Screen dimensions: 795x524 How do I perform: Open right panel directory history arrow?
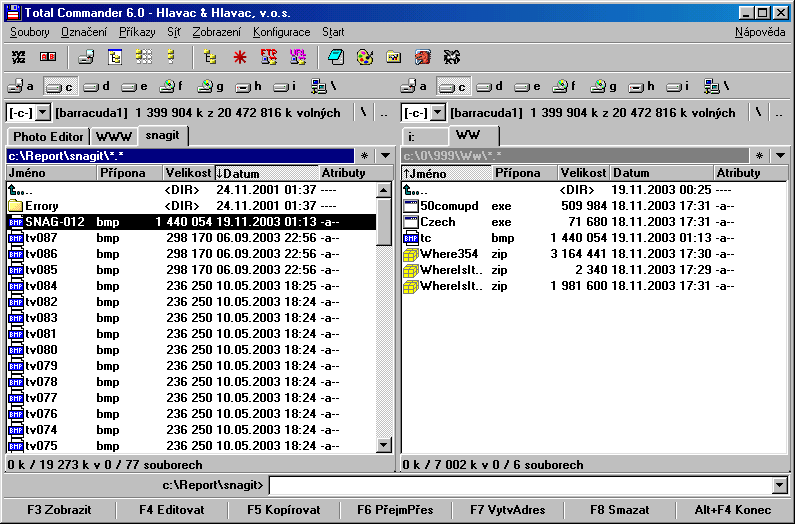click(780, 156)
